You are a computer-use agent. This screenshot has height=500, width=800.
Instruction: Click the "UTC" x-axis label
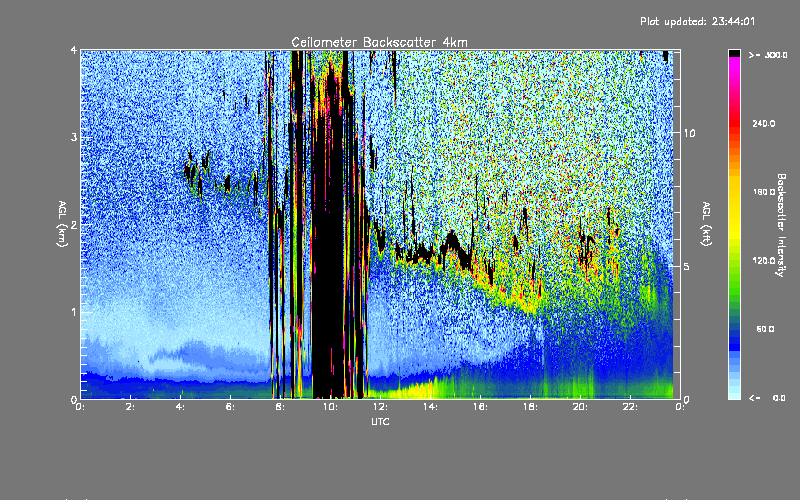click(380, 421)
